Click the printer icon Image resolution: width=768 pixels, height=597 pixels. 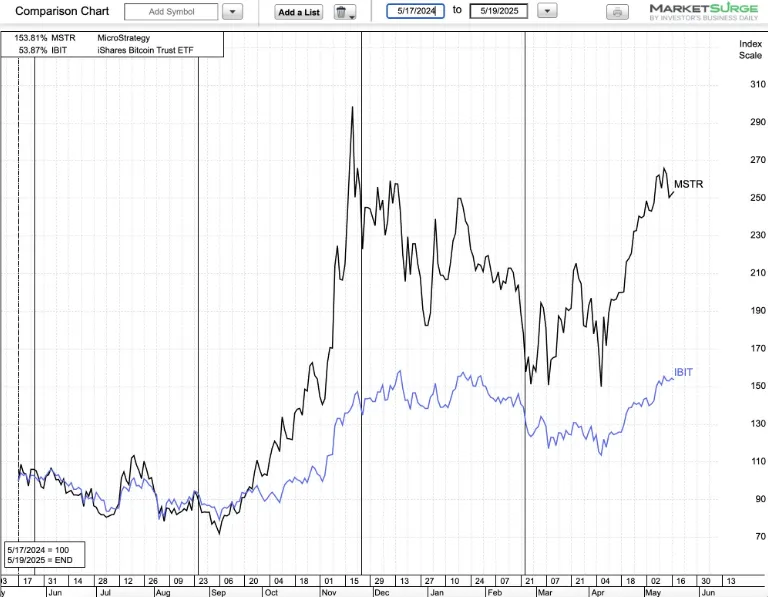[617, 12]
